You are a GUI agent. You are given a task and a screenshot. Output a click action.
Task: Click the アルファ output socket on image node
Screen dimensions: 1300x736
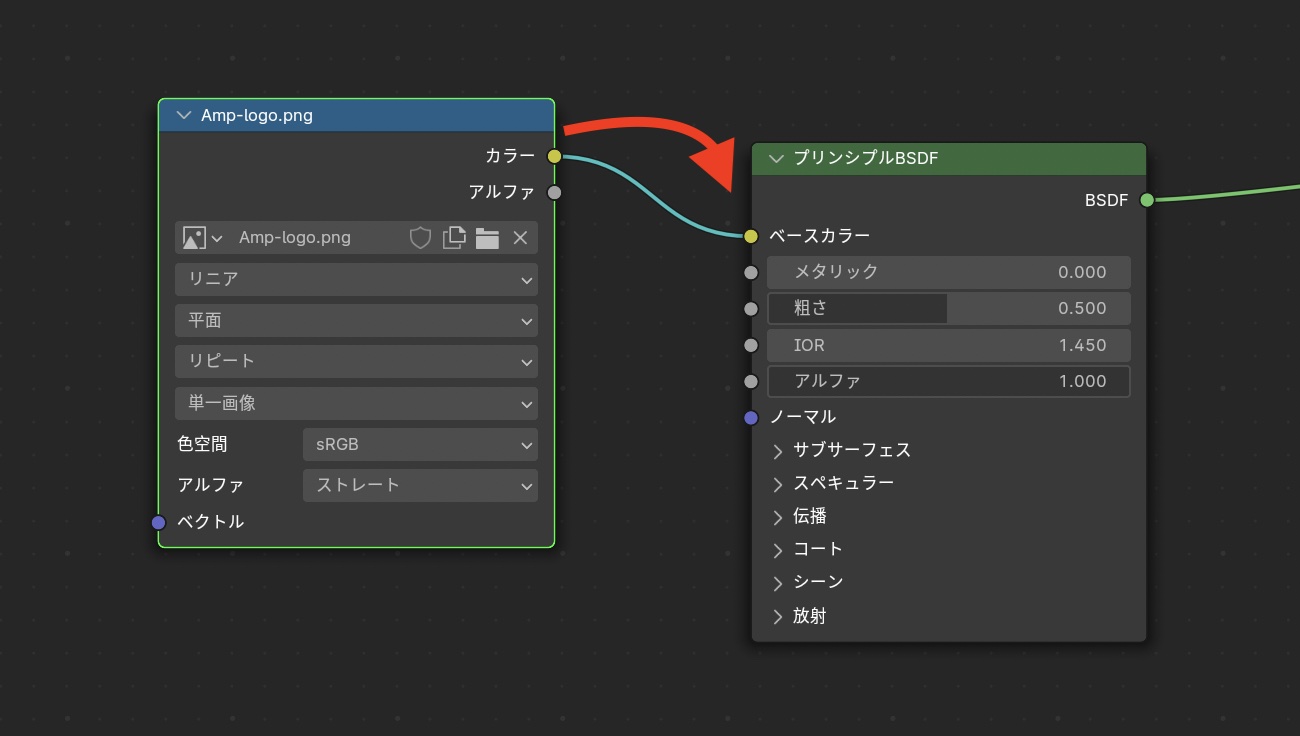(x=555, y=192)
